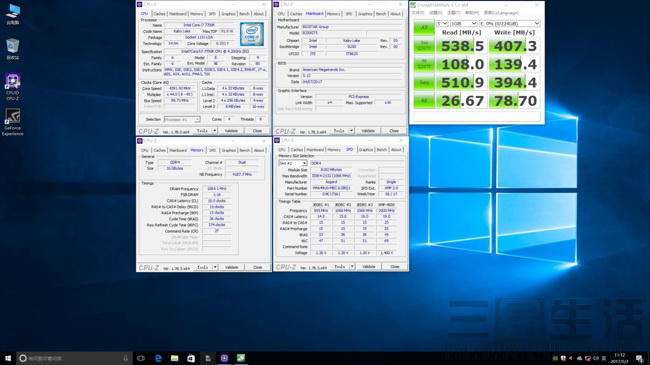
Task: Start the plain Seq test in CrystalDiskMark
Action: pyautogui.click(x=424, y=82)
